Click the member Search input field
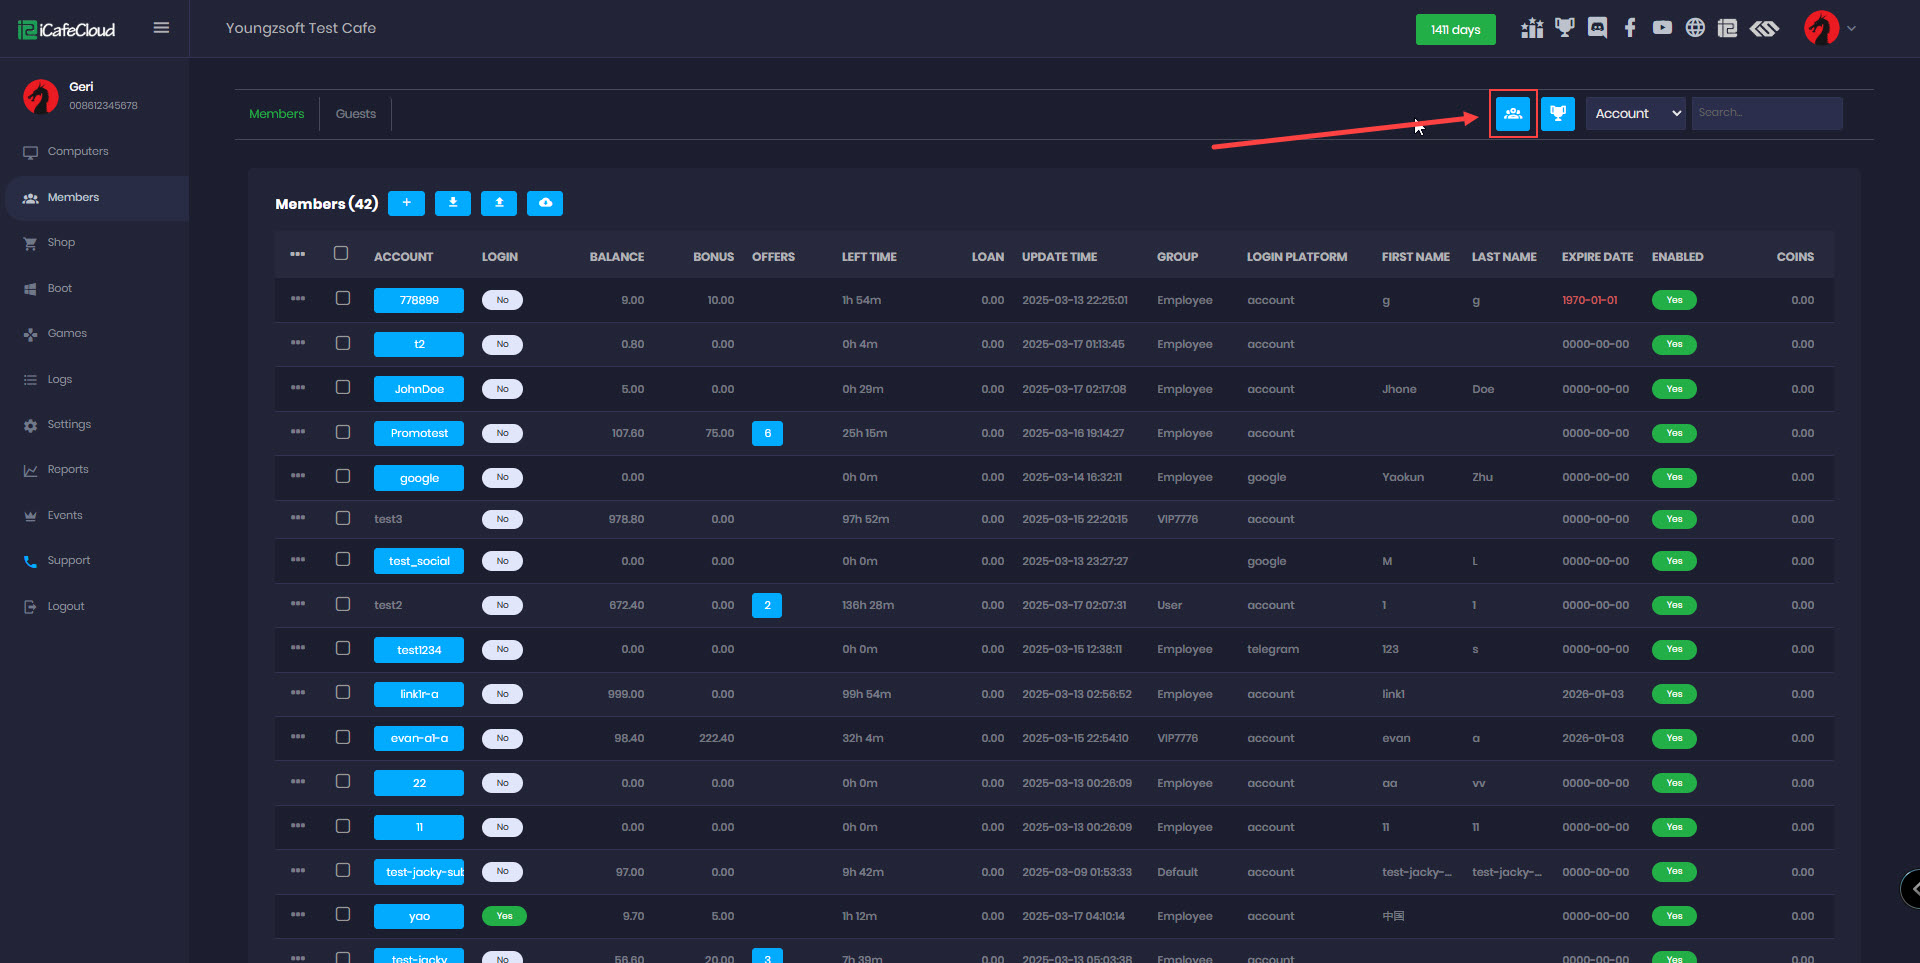Viewport: 1920px width, 963px height. [1766, 113]
